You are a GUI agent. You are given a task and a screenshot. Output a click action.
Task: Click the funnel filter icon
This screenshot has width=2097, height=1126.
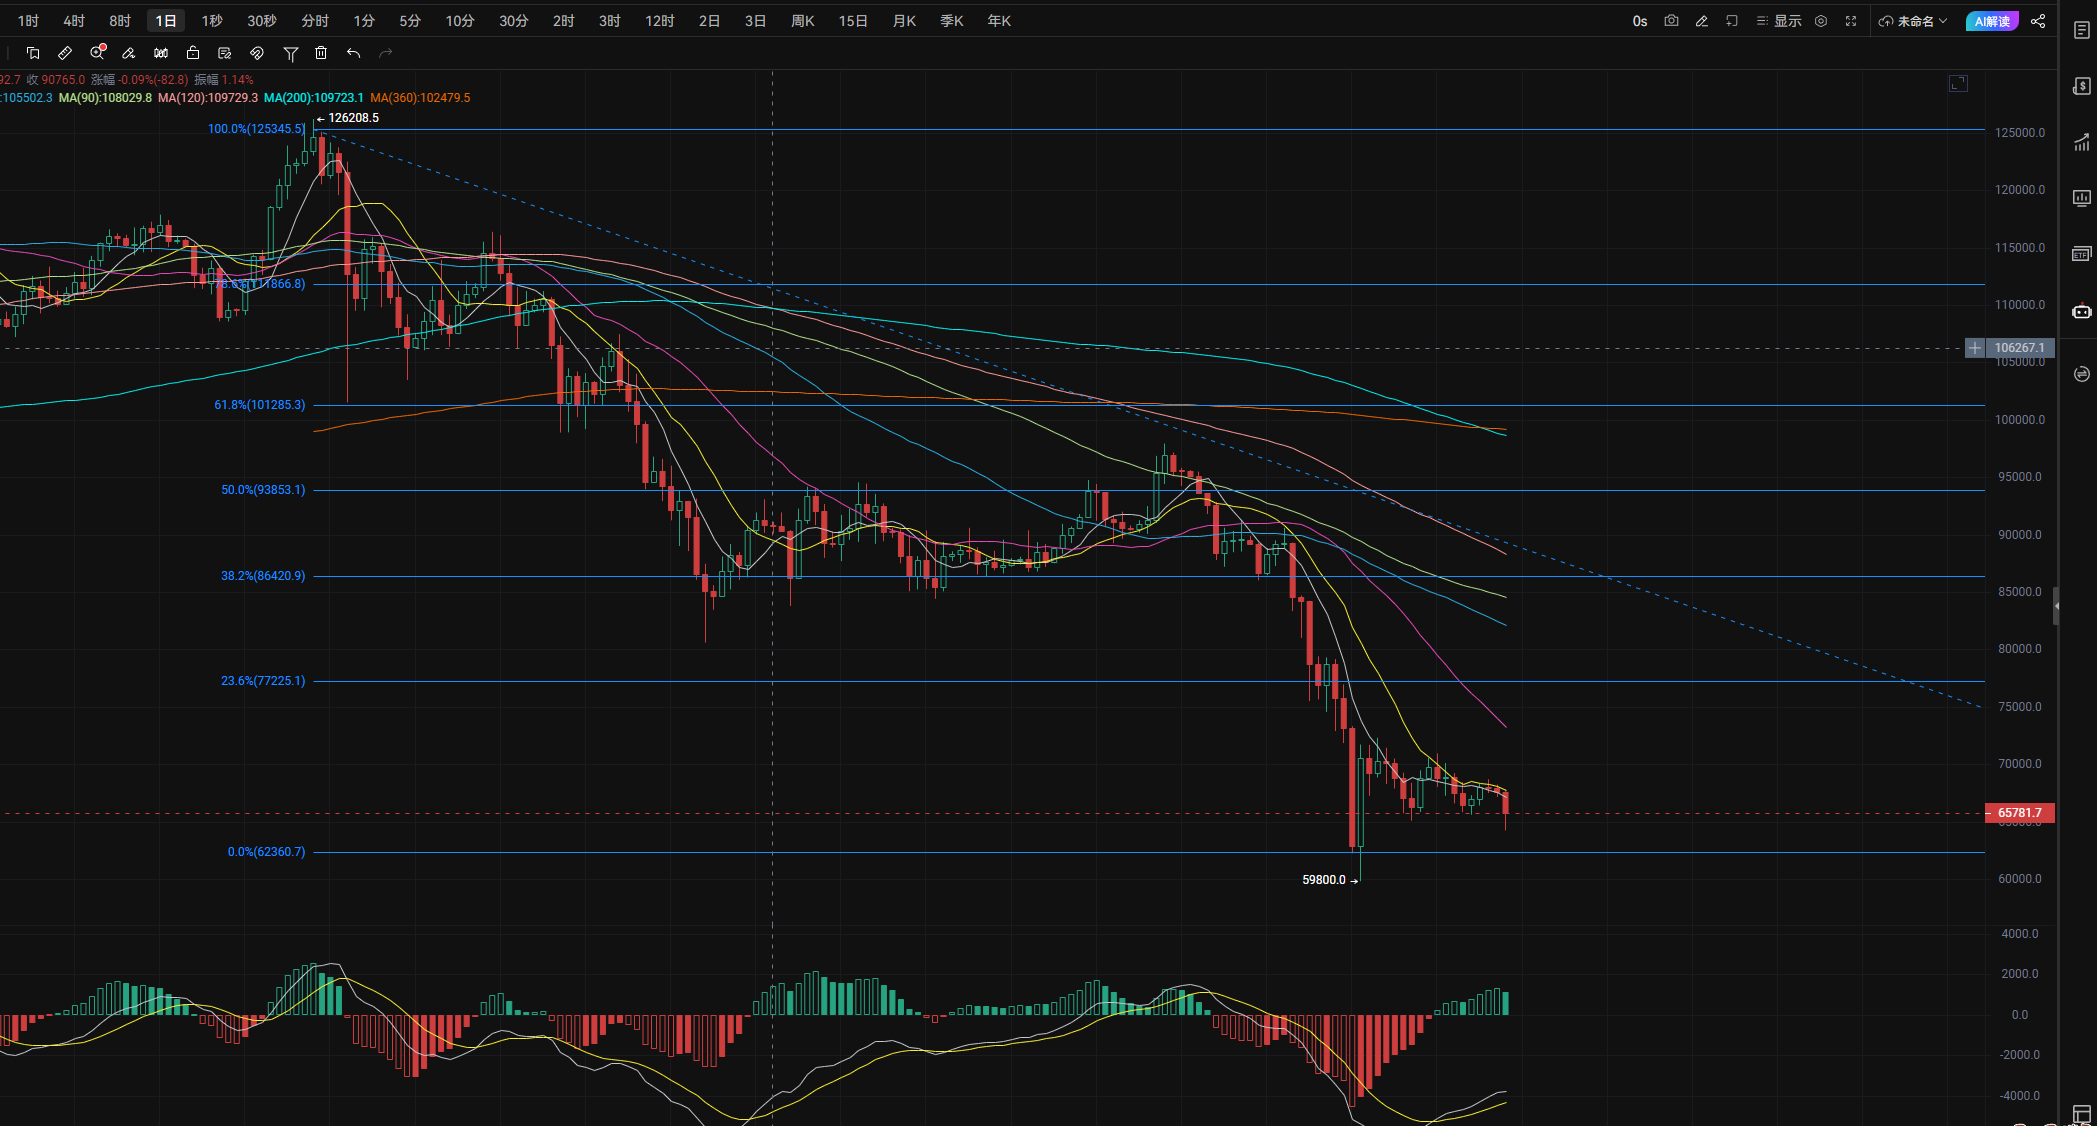point(291,54)
